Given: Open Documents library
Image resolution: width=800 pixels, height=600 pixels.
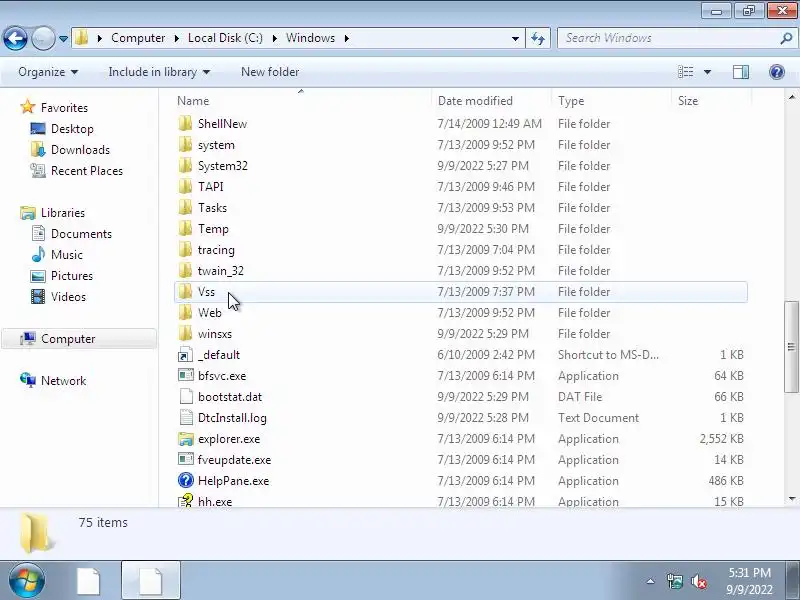Looking at the screenshot, I should click(x=81, y=234).
